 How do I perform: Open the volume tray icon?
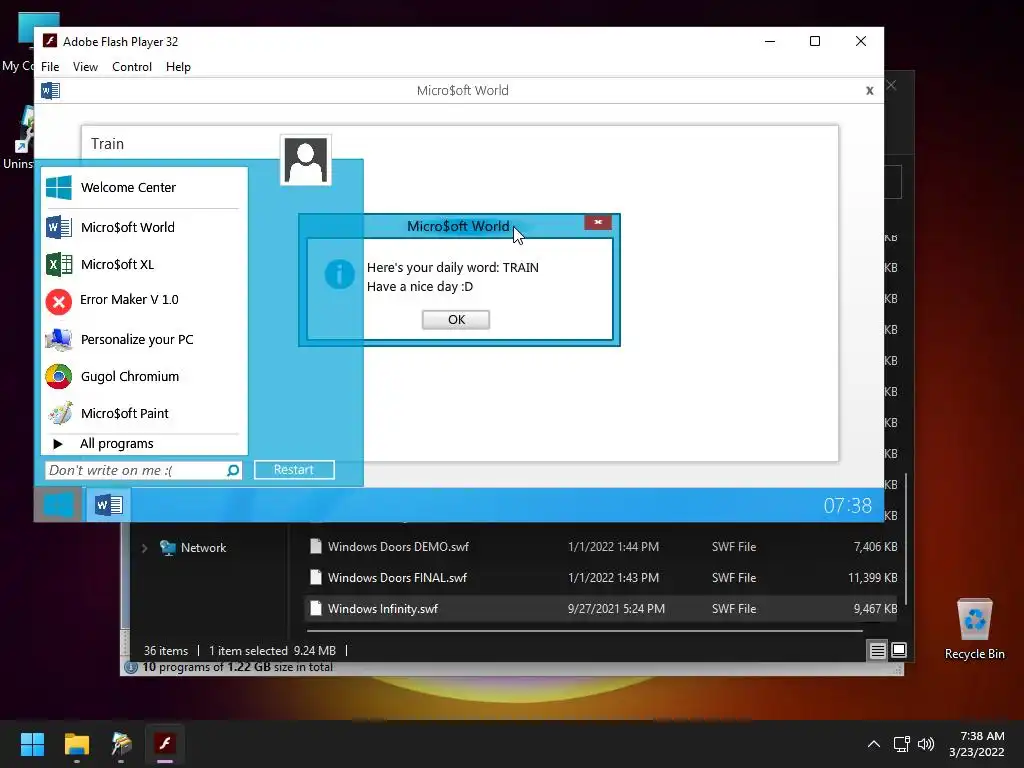tap(925, 744)
